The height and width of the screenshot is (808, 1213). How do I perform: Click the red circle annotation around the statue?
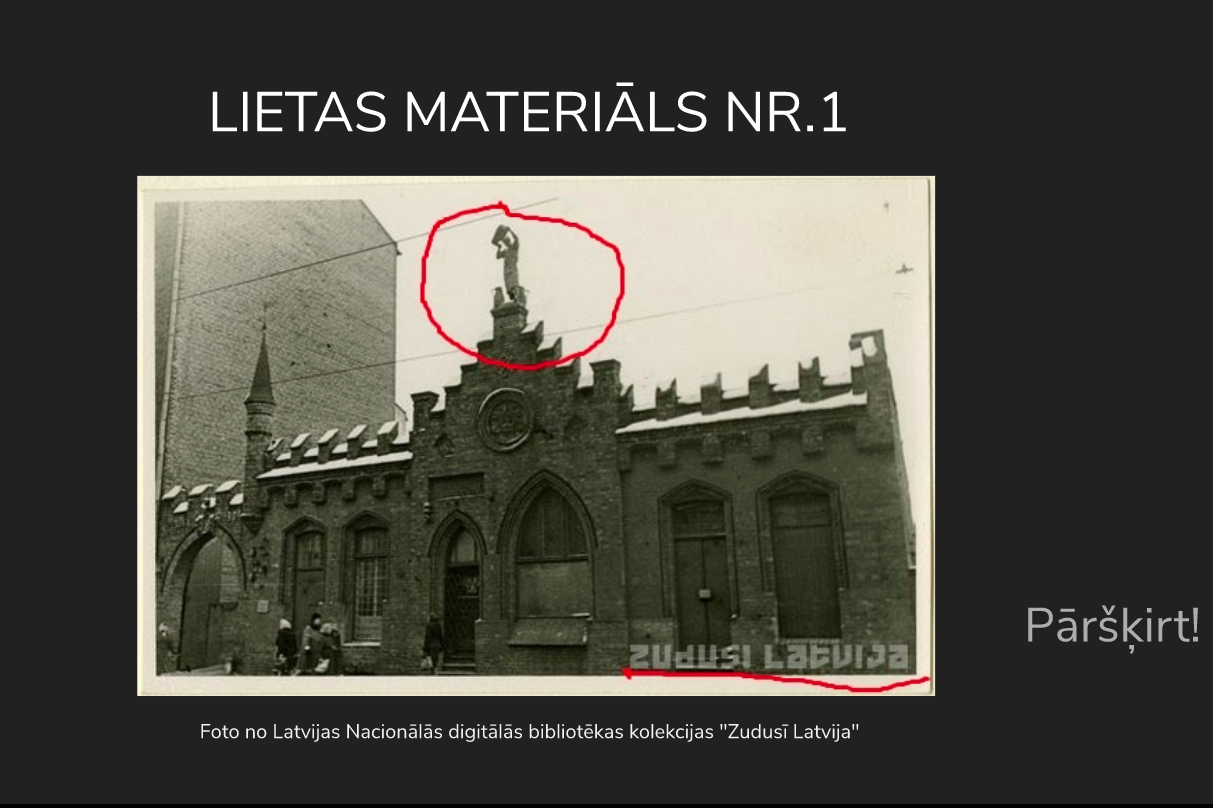pyautogui.click(x=522, y=285)
